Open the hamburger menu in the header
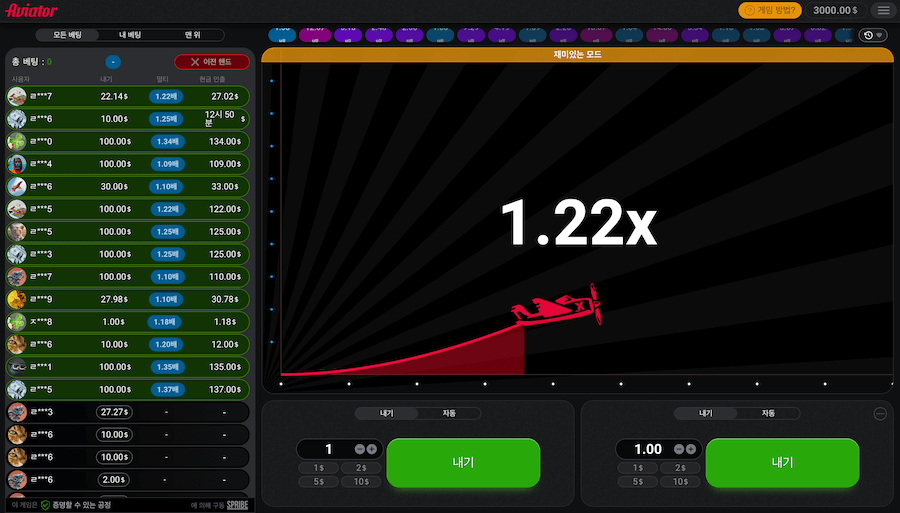Screen dimensions: 900x513 [883, 10]
